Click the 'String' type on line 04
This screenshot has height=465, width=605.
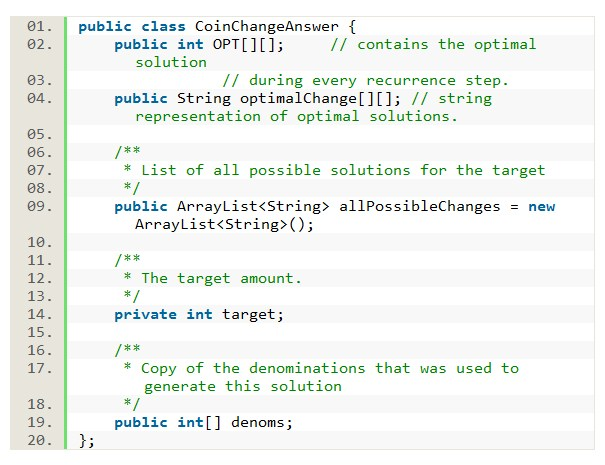pos(203,99)
